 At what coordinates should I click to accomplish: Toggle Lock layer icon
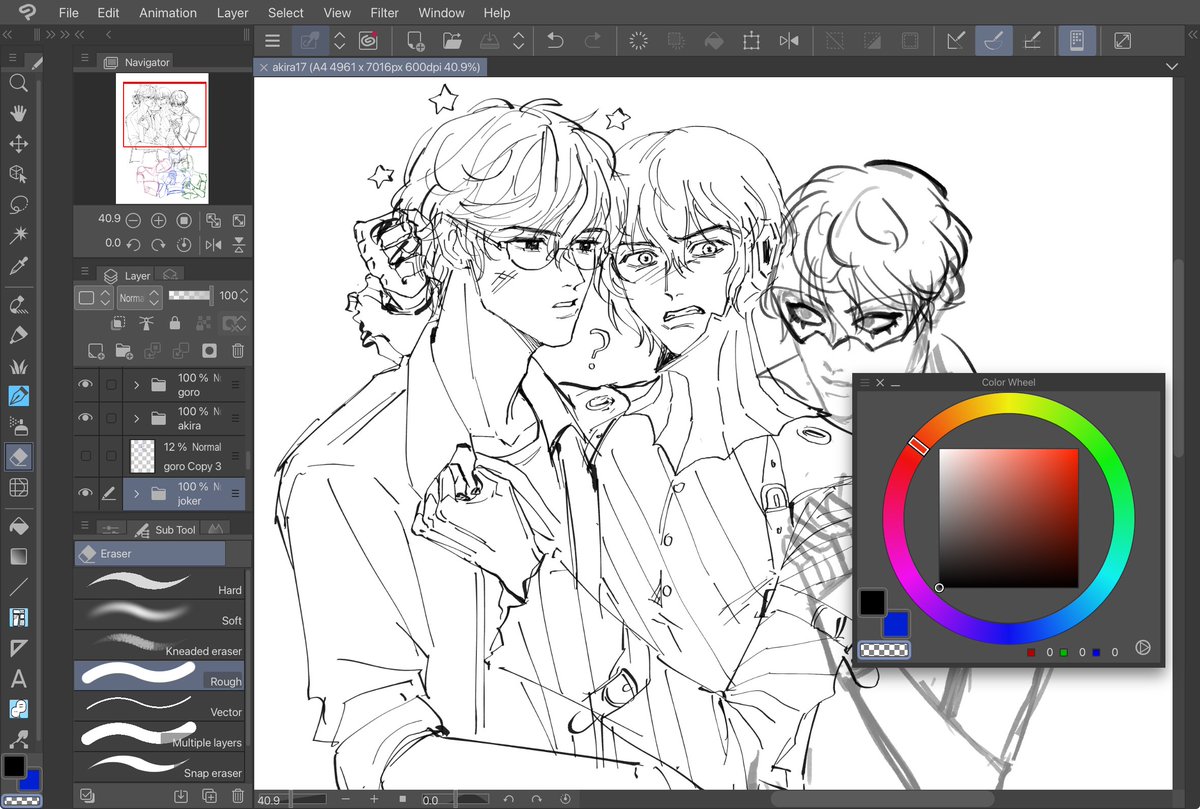coord(175,323)
